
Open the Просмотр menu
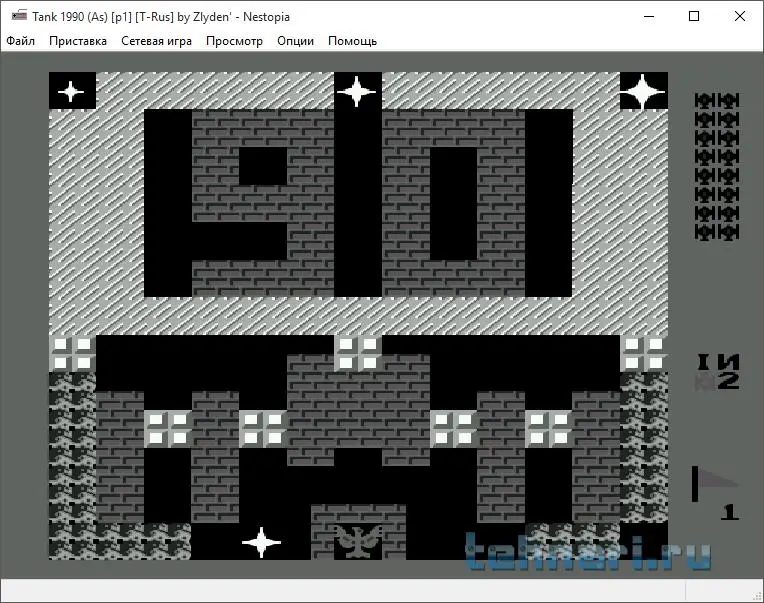234,41
